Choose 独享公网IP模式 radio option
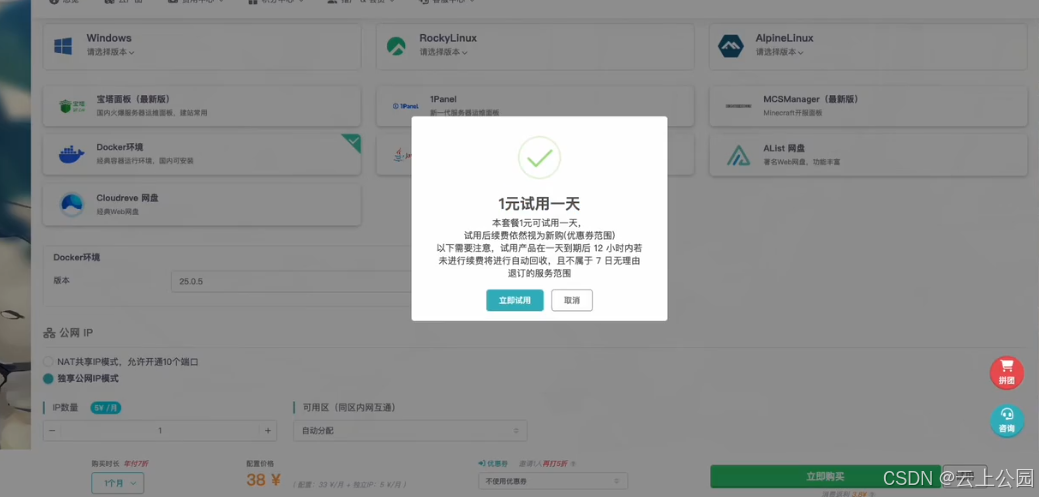Image resolution: width=1039 pixels, height=497 pixels. click(48, 379)
